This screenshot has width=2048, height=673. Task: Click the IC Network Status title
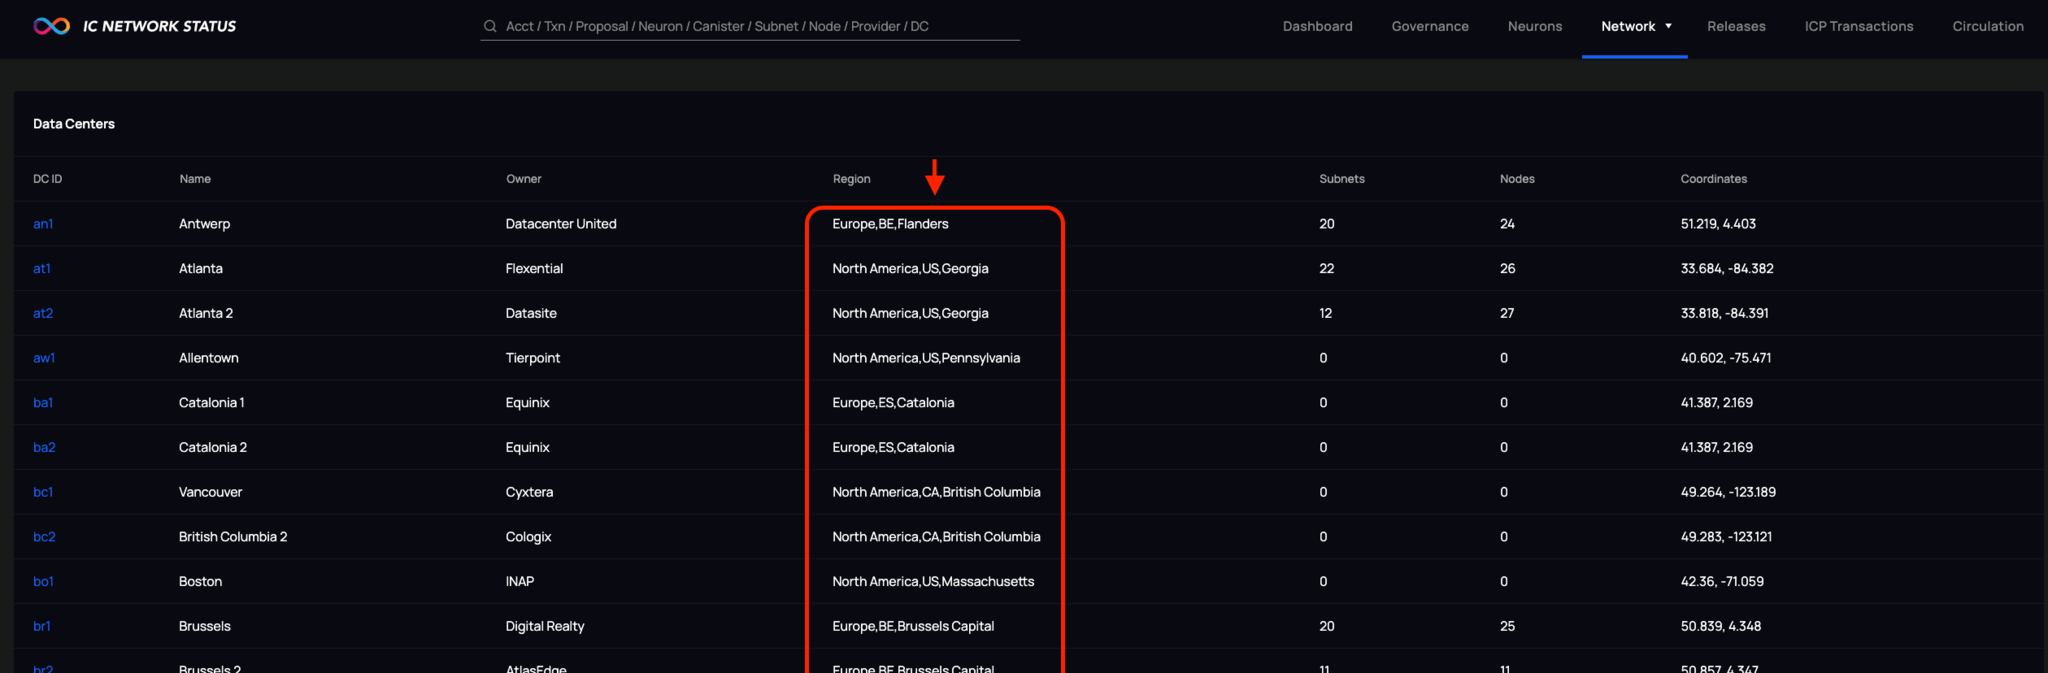point(159,26)
